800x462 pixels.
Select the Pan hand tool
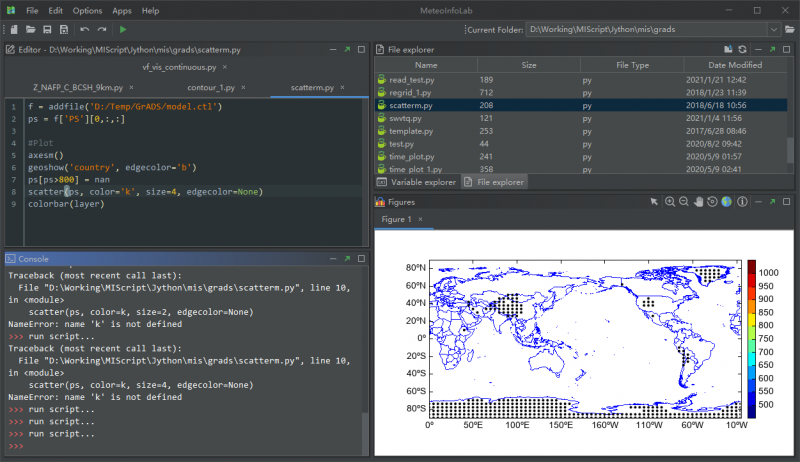[698, 202]
